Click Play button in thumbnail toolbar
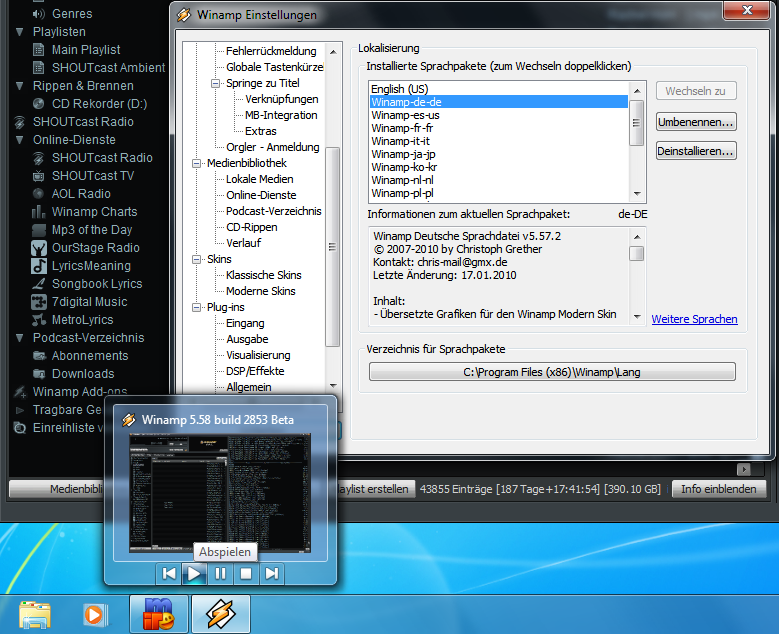The width and height of the screenshot is (779, 634). coord(194,573)
